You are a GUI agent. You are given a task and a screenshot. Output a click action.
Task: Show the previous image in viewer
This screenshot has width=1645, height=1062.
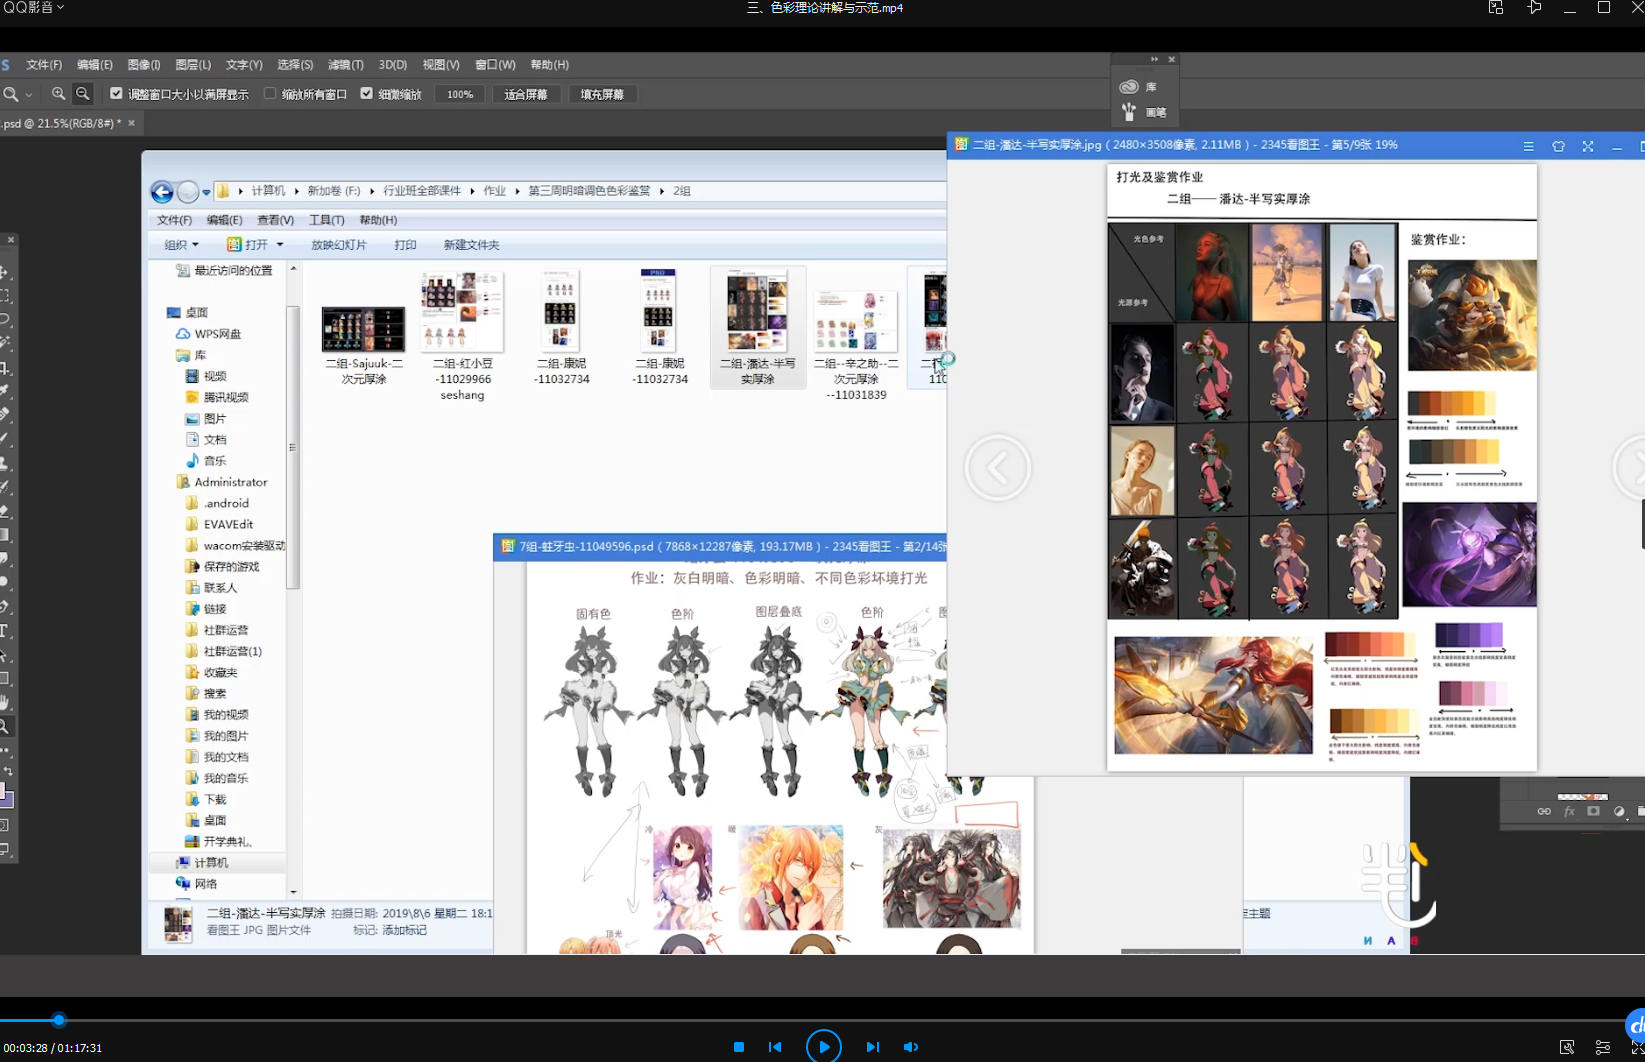coord(997,467)
